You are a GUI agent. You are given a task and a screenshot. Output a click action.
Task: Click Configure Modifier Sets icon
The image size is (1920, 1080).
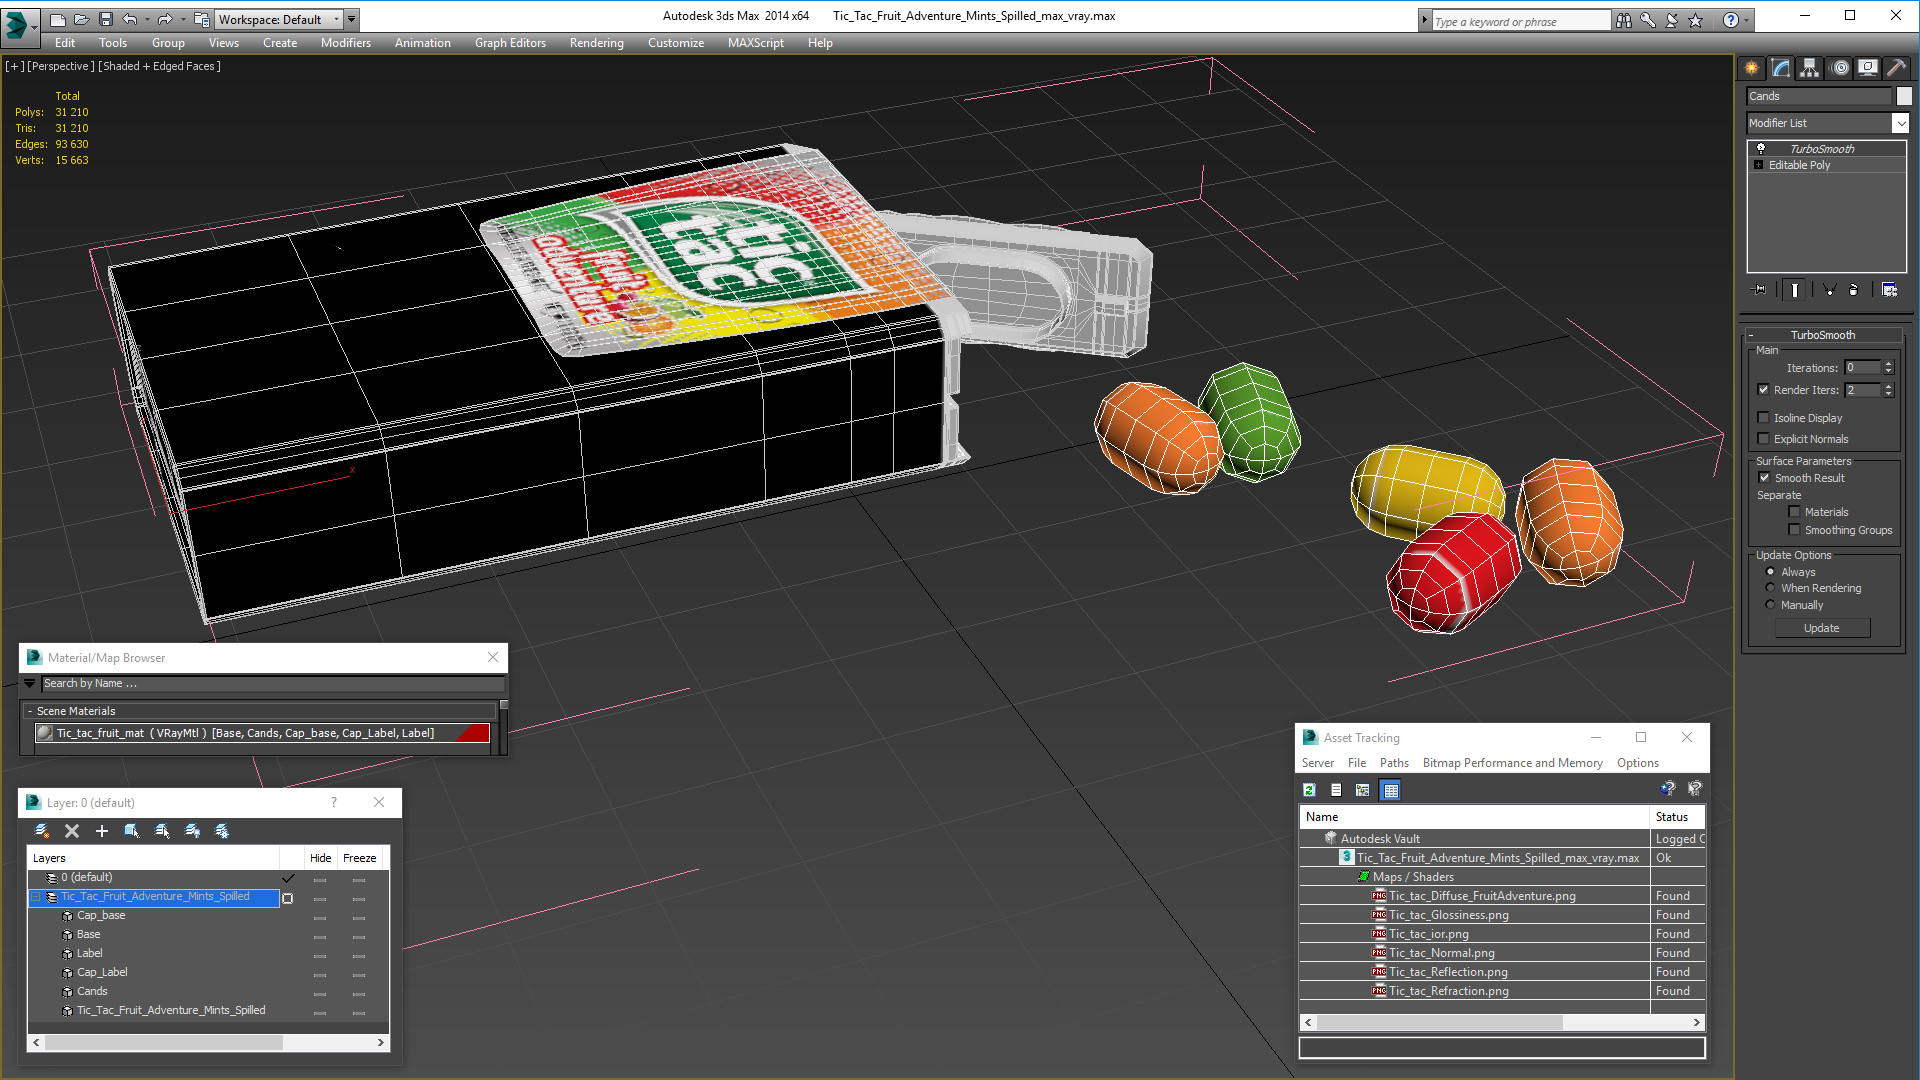click(x=1889, y=289)
